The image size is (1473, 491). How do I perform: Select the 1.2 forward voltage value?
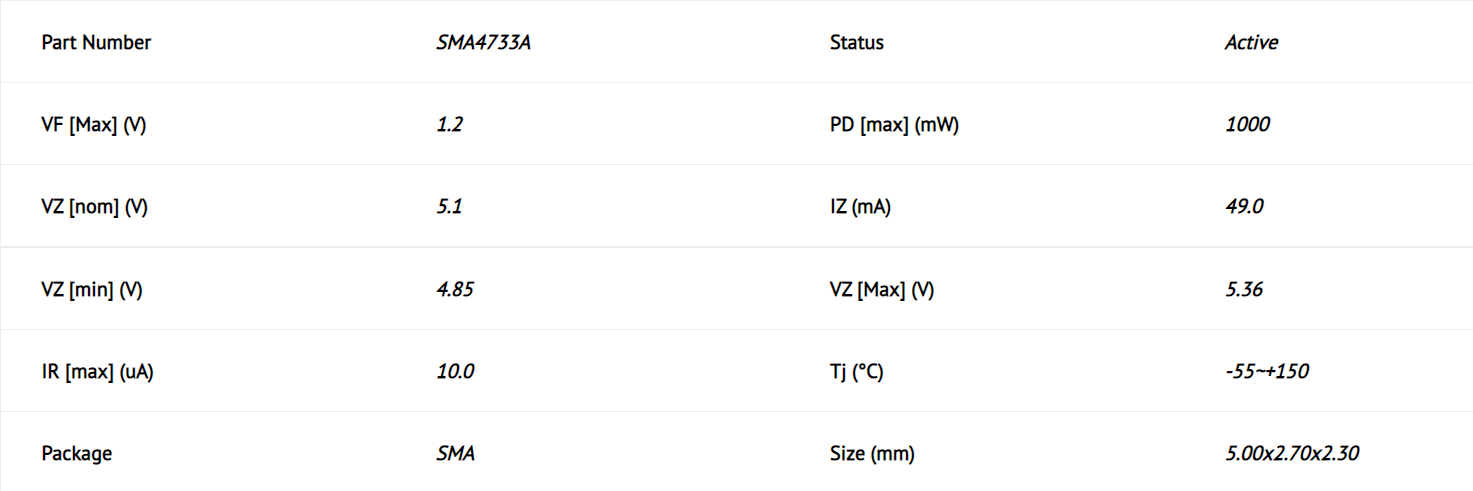click(x=450, y=125)
